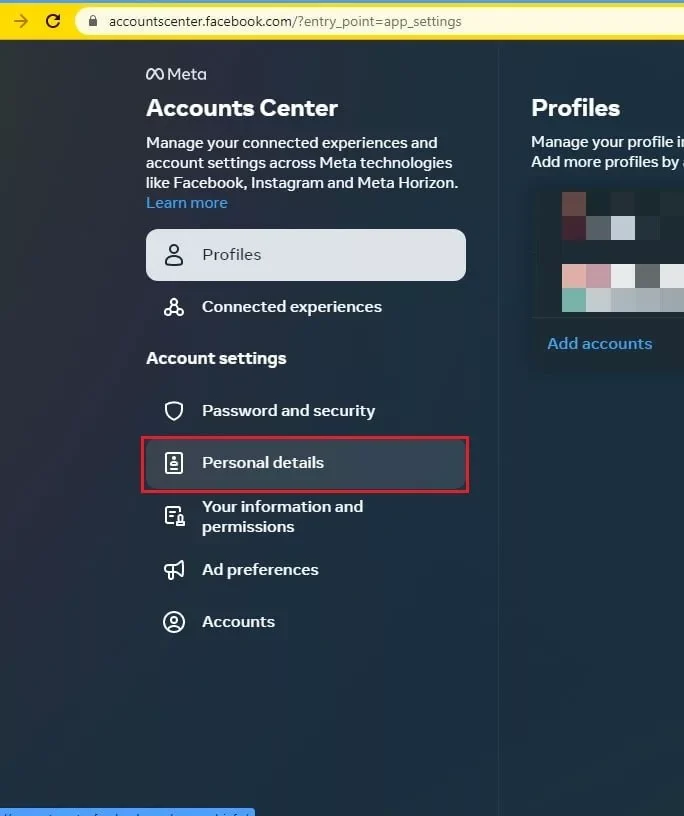Reload the page with the refresh icon

click(x=53, y=21)
